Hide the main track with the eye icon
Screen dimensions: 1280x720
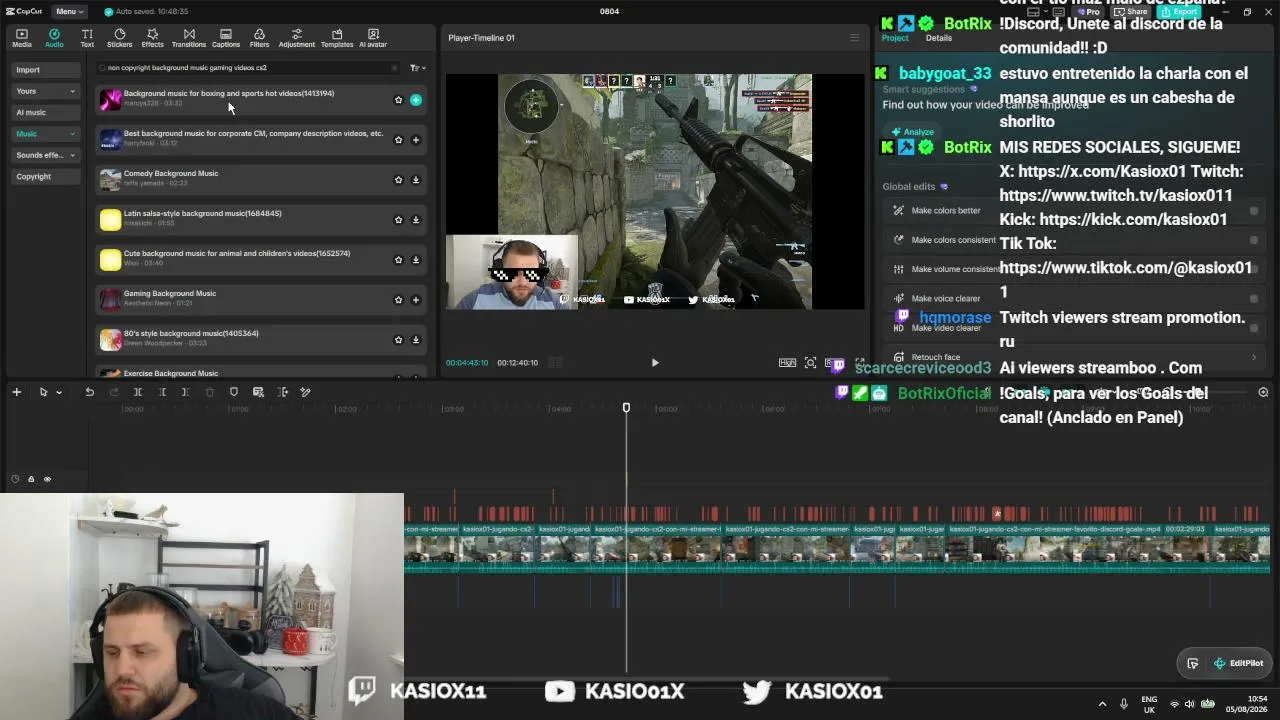tap(47, 479)
